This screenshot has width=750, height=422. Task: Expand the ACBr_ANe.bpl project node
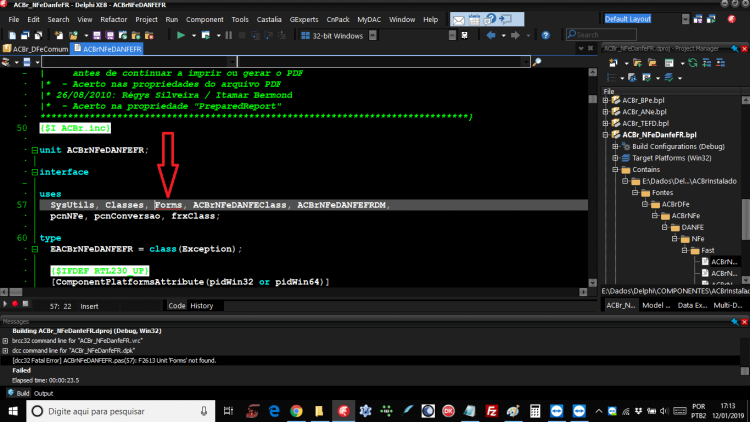[606, 112]
